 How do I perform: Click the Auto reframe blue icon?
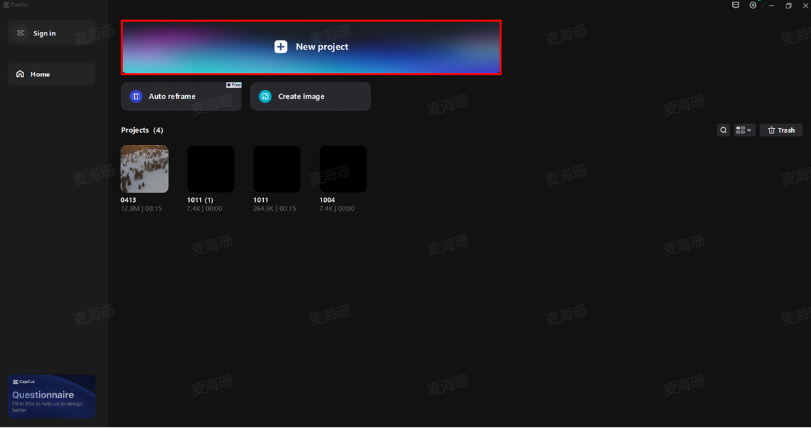136,96
